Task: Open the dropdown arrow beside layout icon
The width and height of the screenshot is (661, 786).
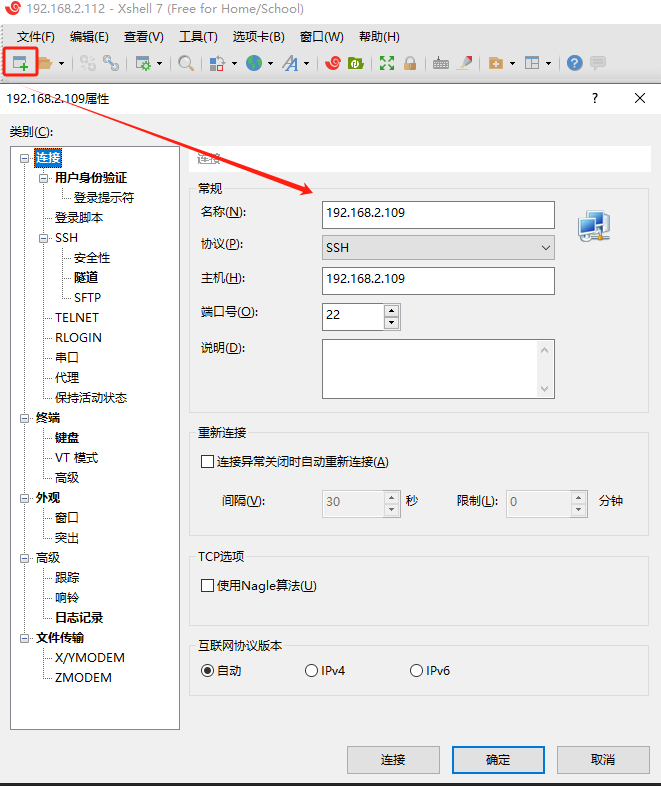Action: click(548, 64)
